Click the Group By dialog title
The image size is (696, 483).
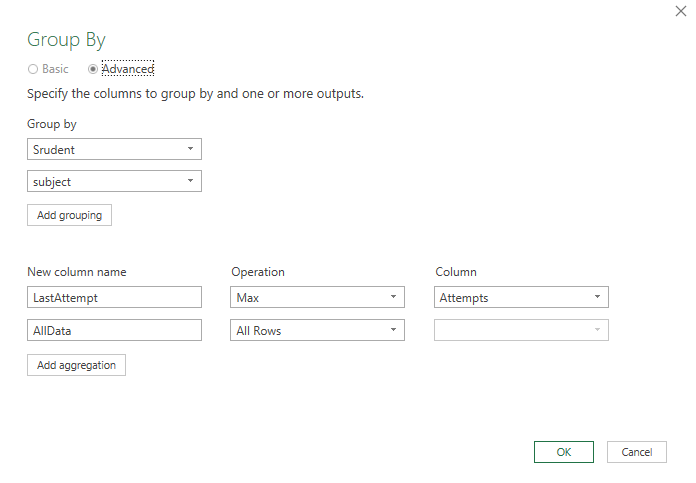click(x=67, y=40)
